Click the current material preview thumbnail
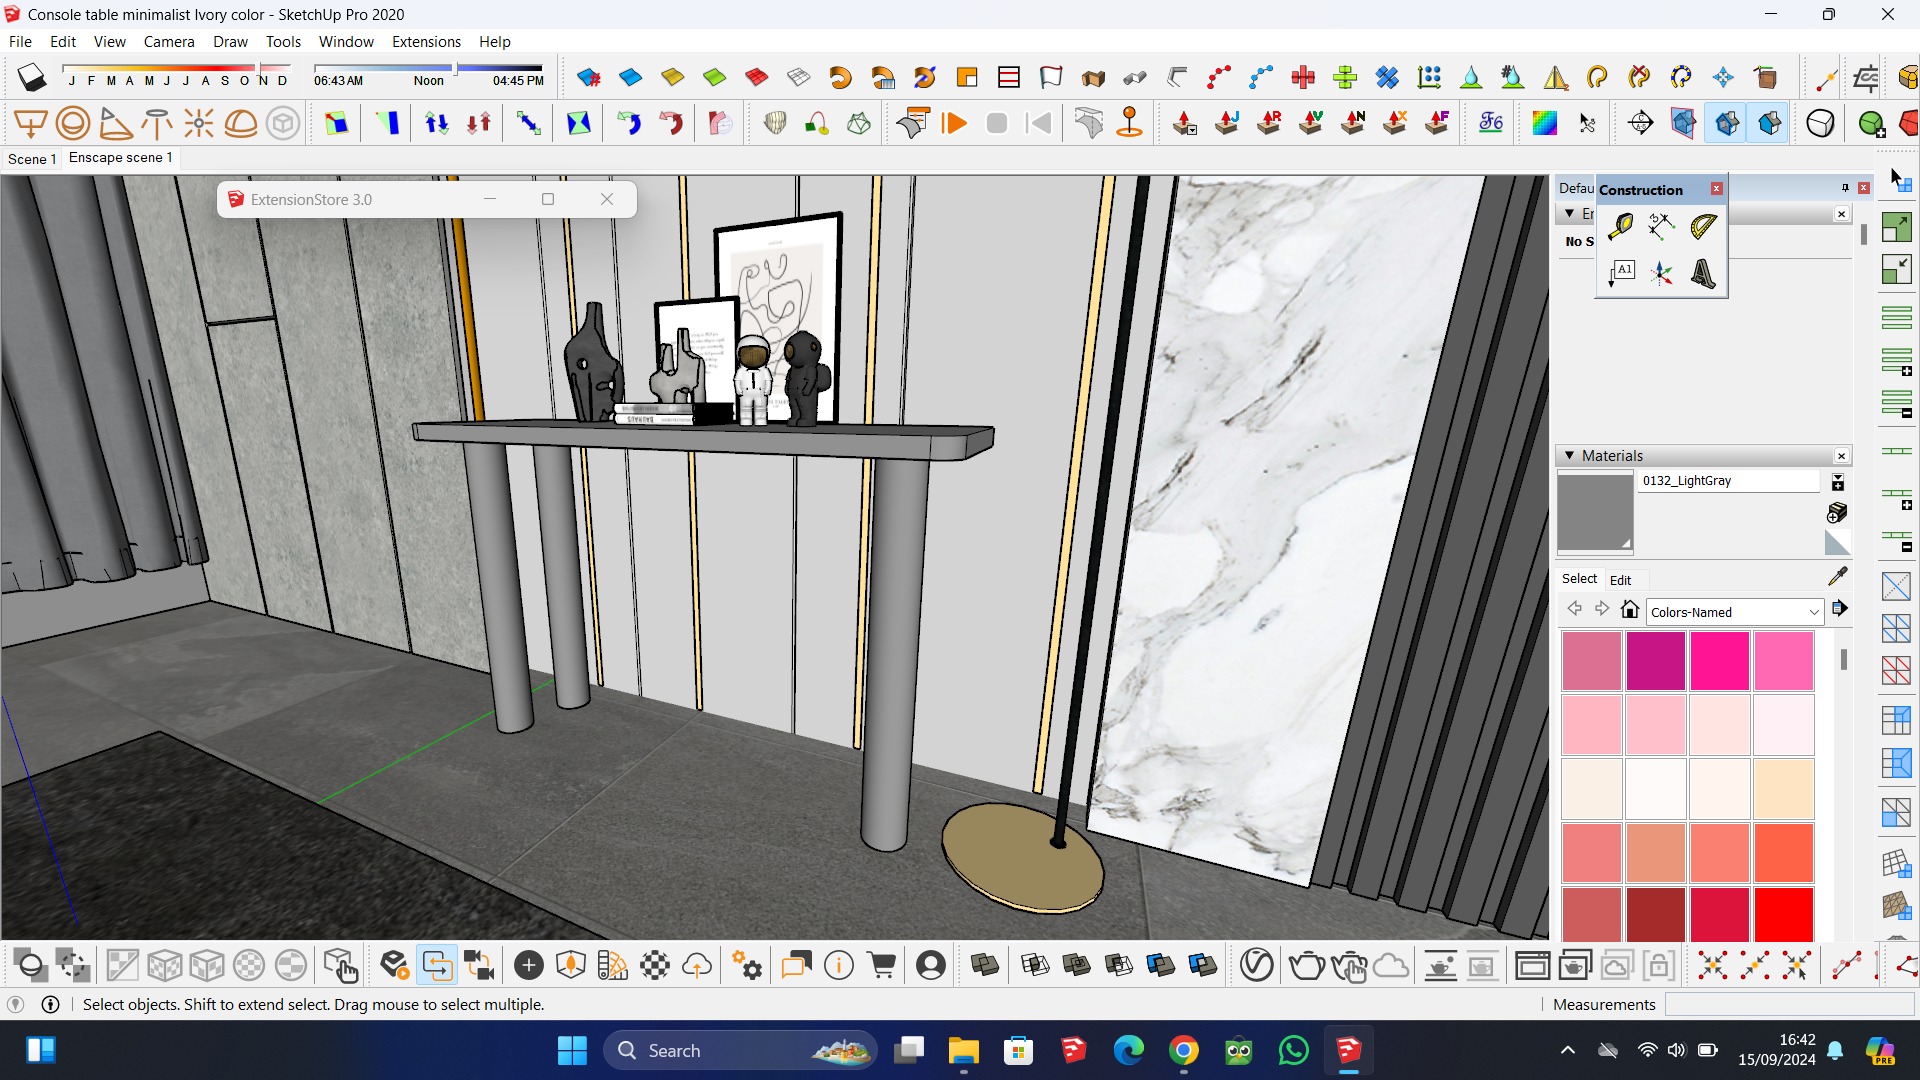1920x1080 pixels. (1595, 513)
